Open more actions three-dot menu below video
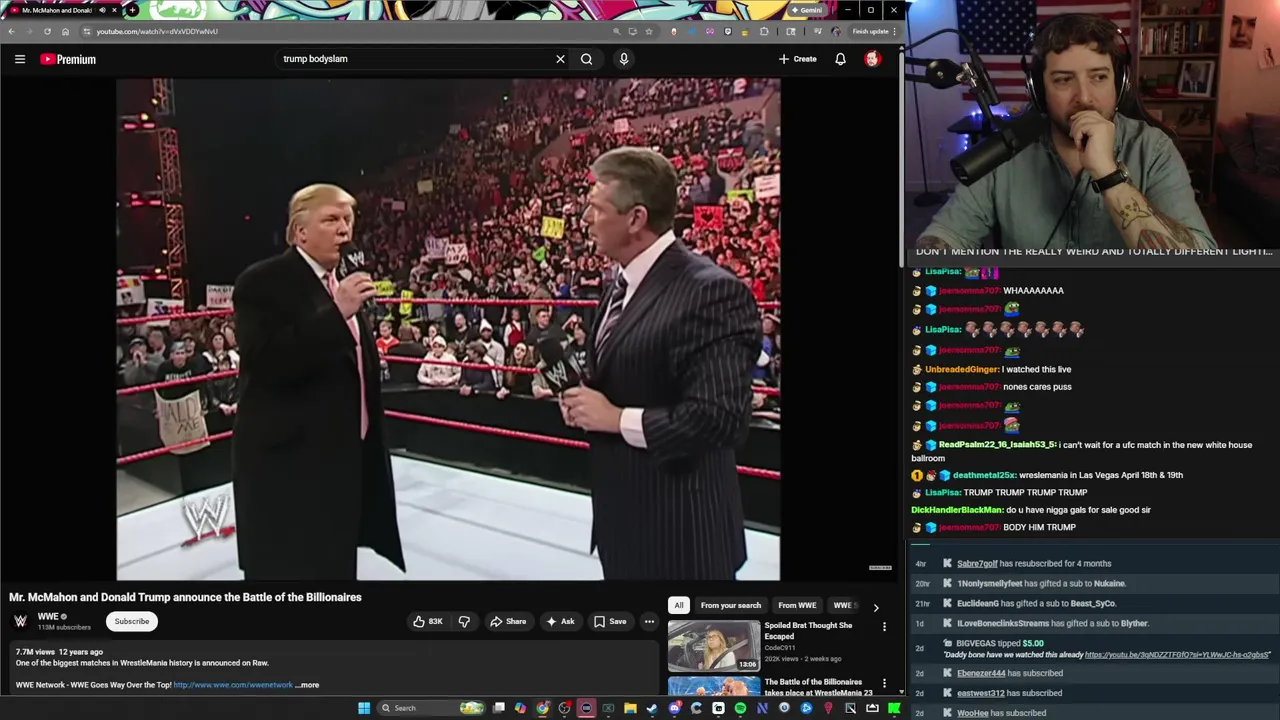Image resolution: width=1280 pixels, height=720 pixels. point(649,621)
